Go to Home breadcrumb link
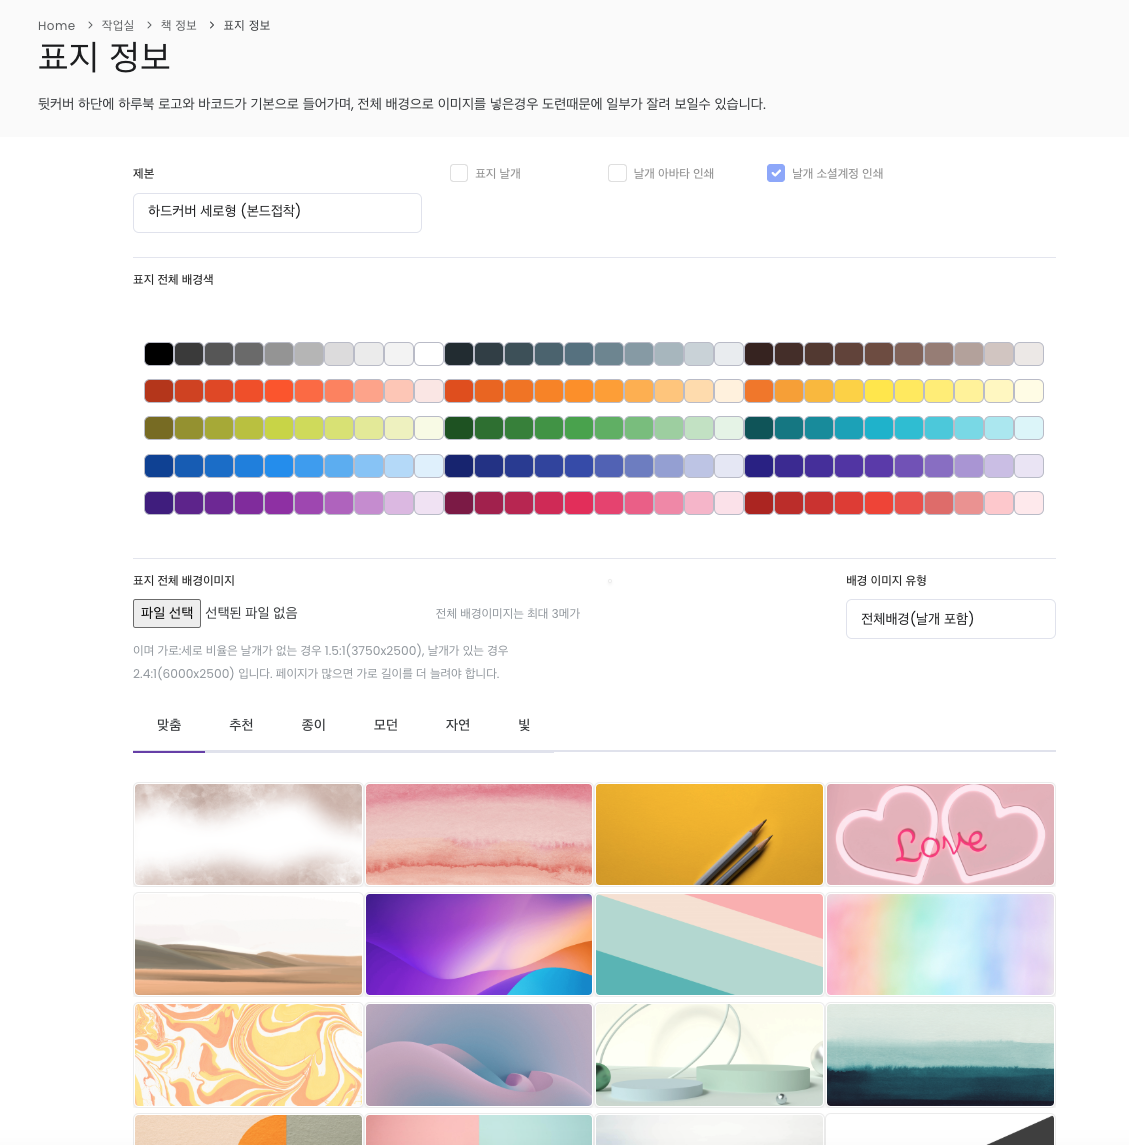This screenshot has width=1129, height=1145. (56, 26)
